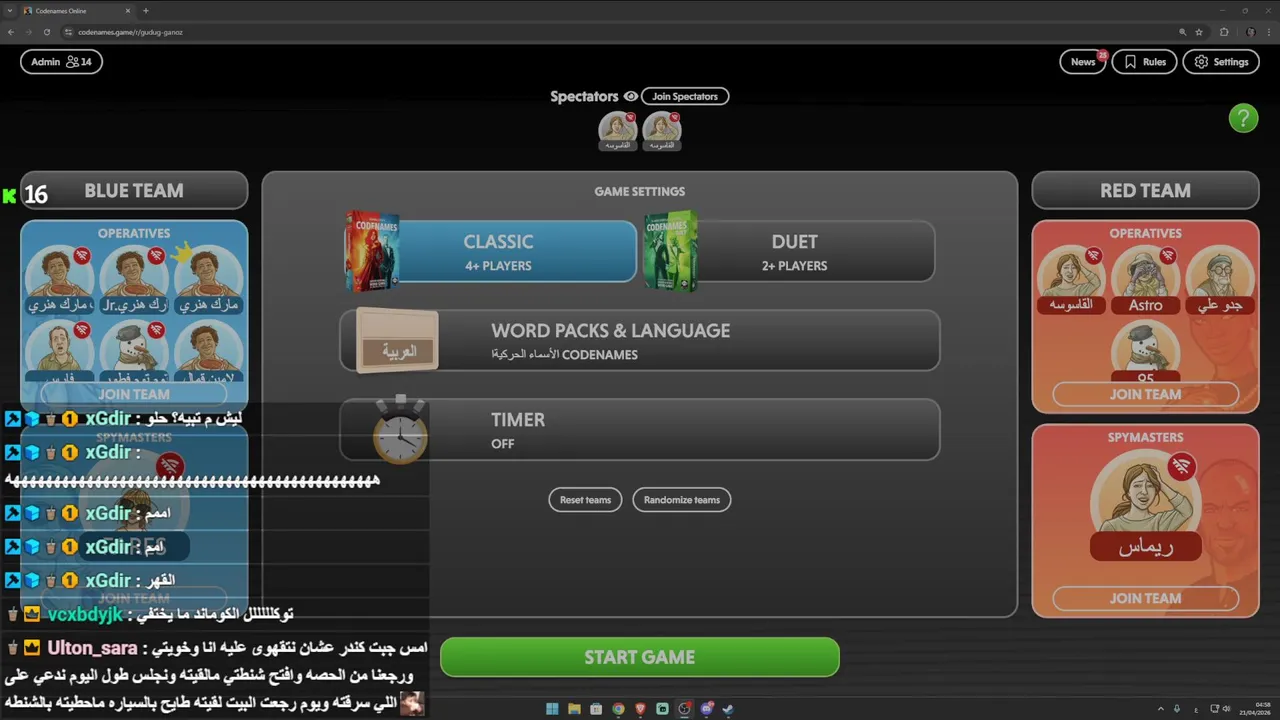1280x720 pixels.
Task: Open the Admin players list
Action: point(61,62)
